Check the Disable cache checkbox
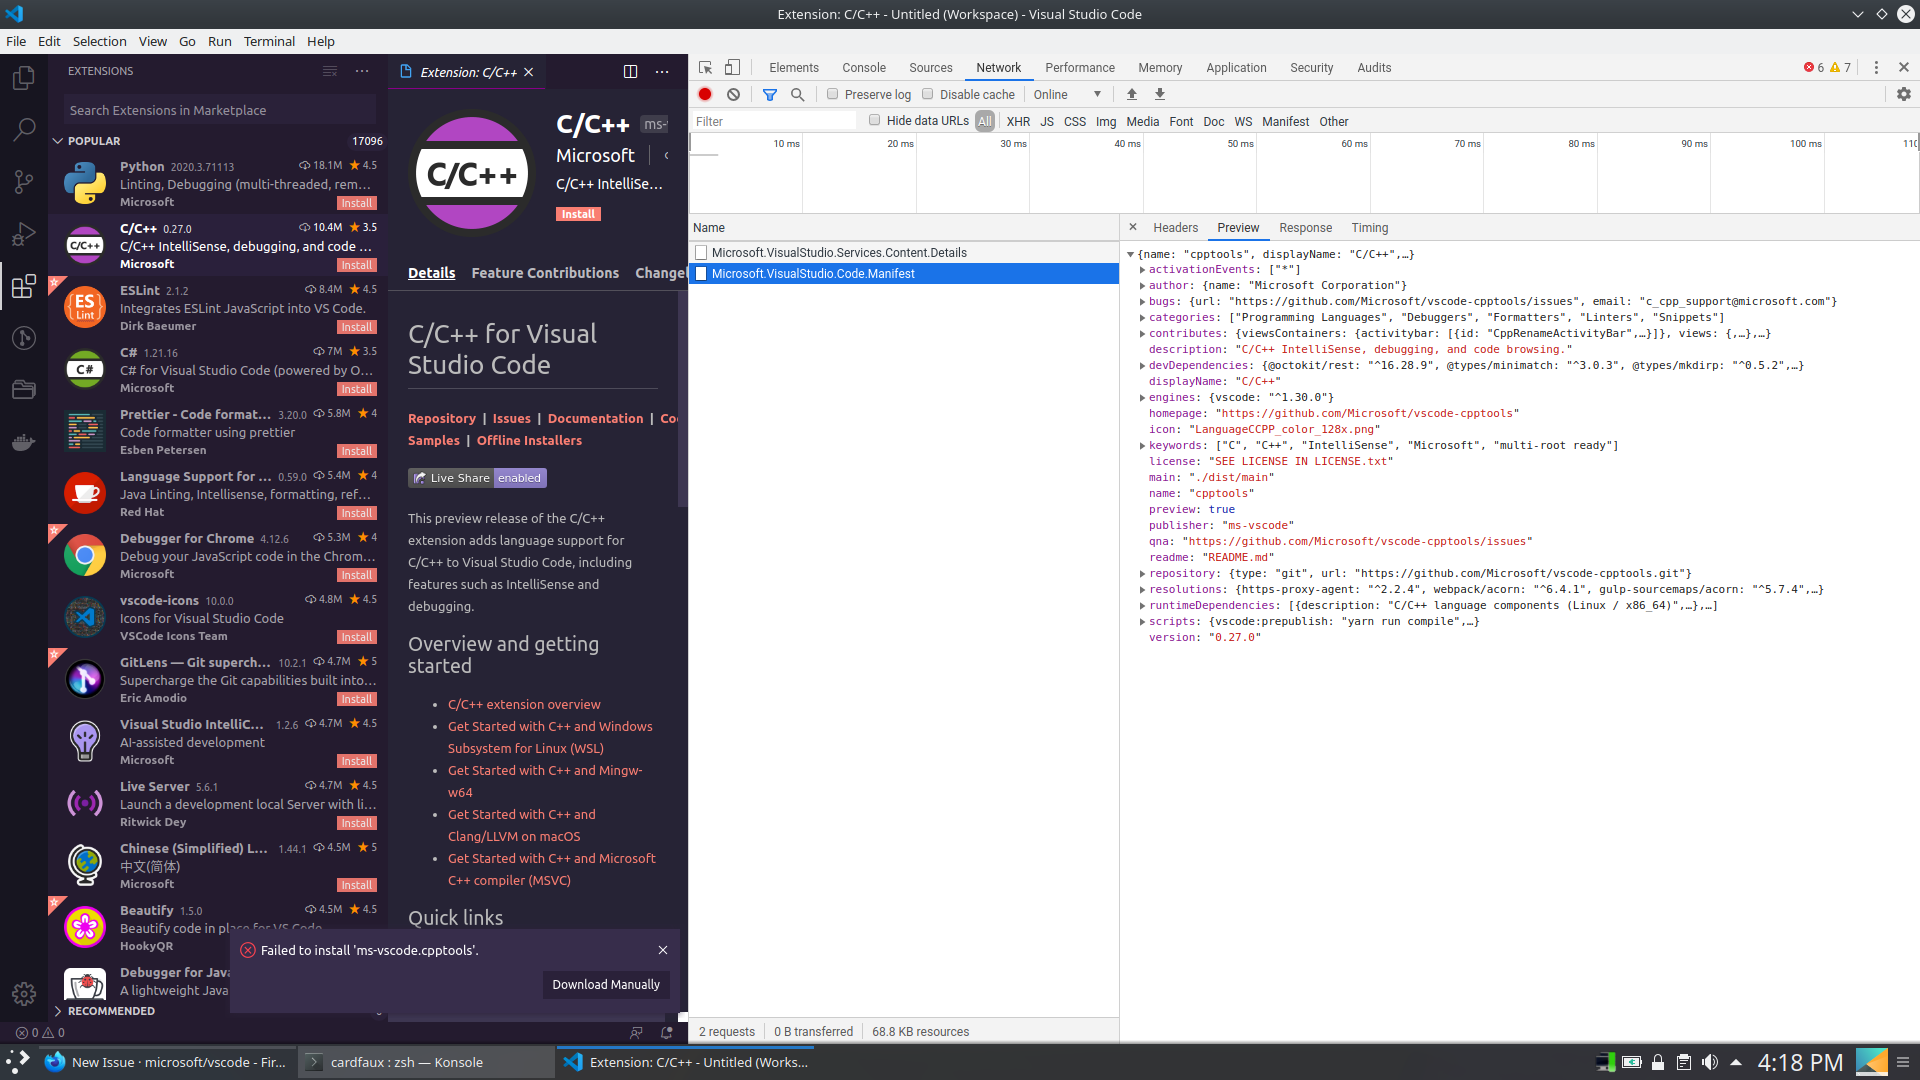 [x=928, y=94]
